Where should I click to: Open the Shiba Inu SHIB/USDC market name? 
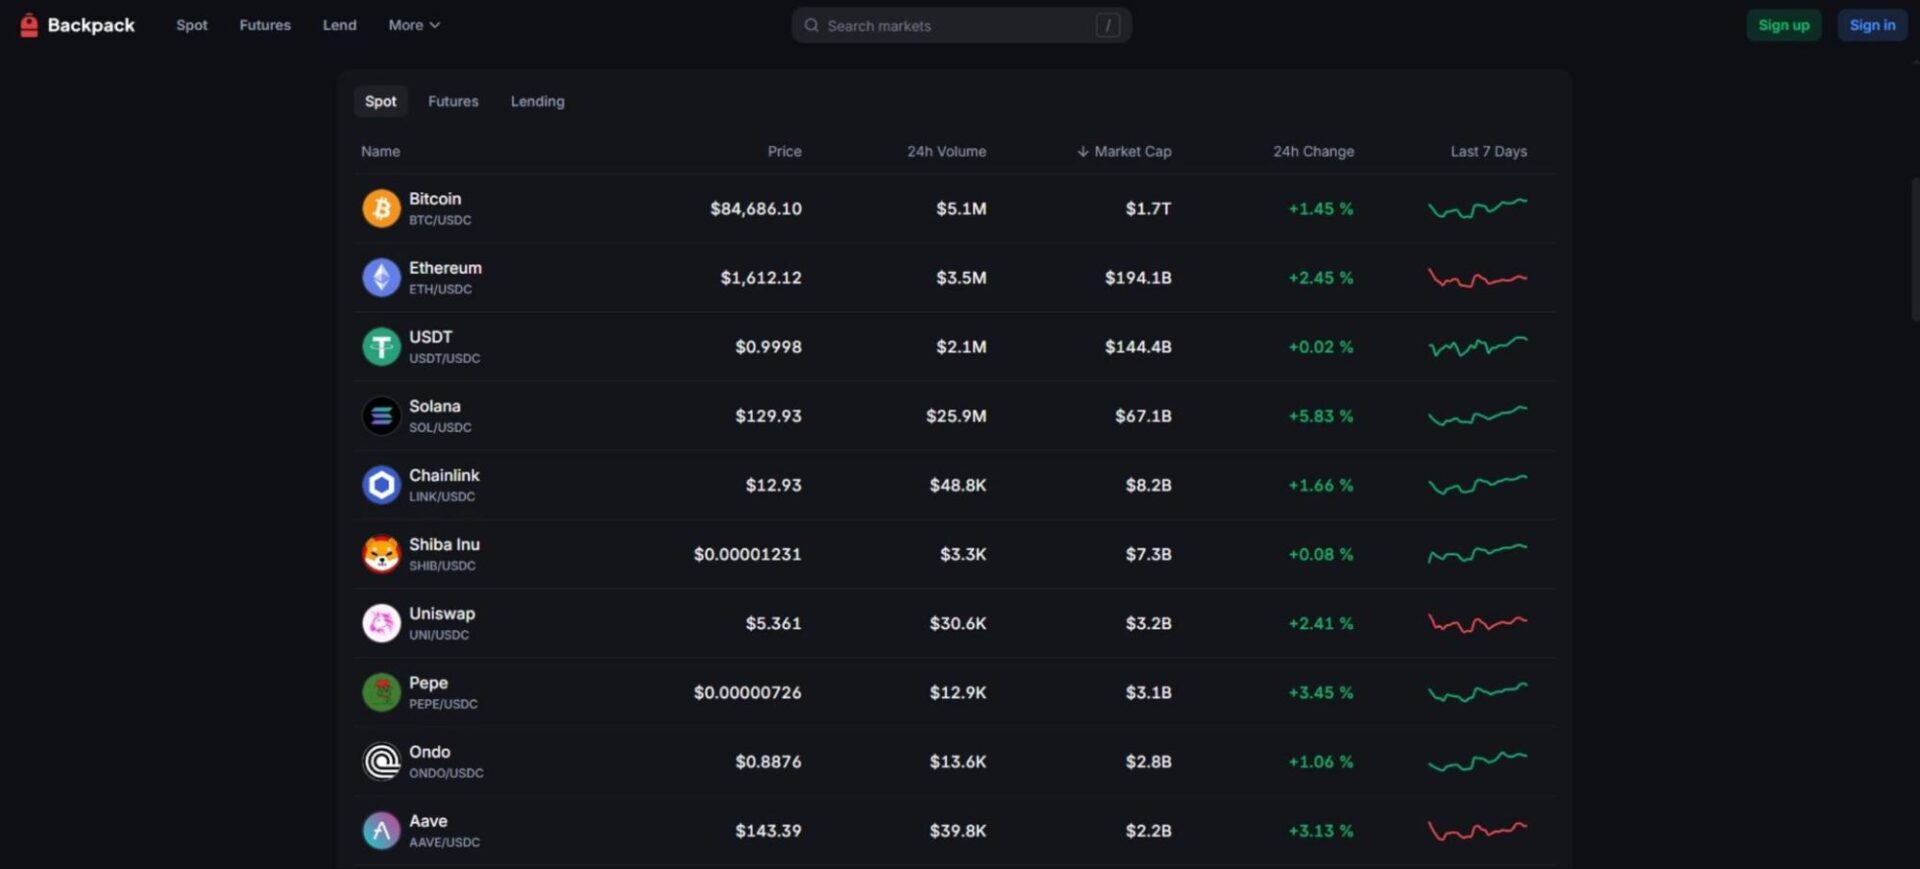[444, 554]
